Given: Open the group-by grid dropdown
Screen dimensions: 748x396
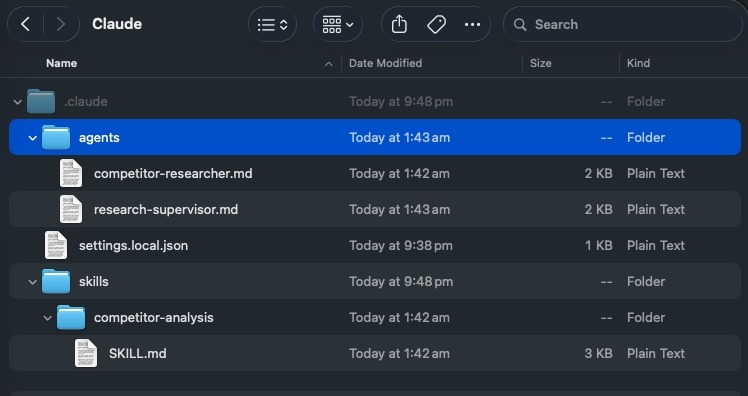Looking at the screenshot, I should (338, 24).
